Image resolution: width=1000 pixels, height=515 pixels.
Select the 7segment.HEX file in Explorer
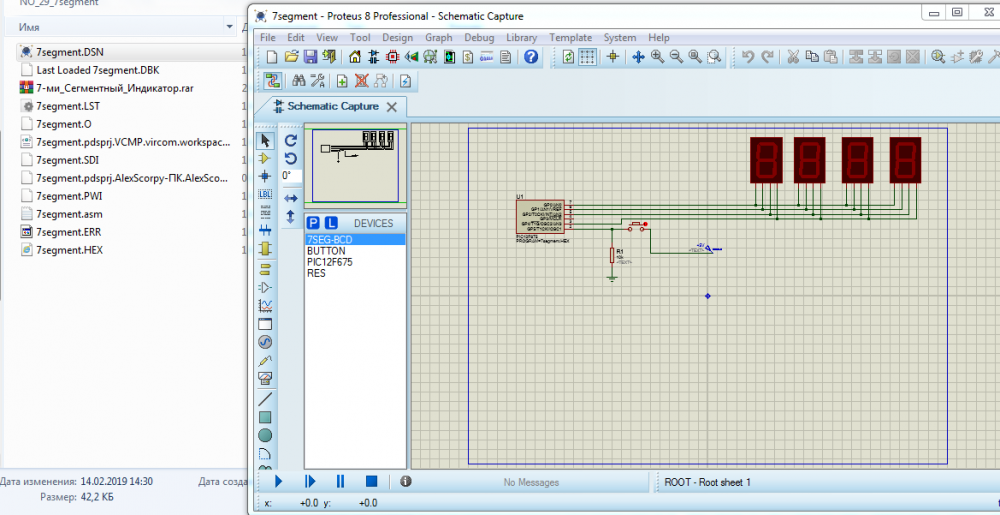[x=69, y=250]
